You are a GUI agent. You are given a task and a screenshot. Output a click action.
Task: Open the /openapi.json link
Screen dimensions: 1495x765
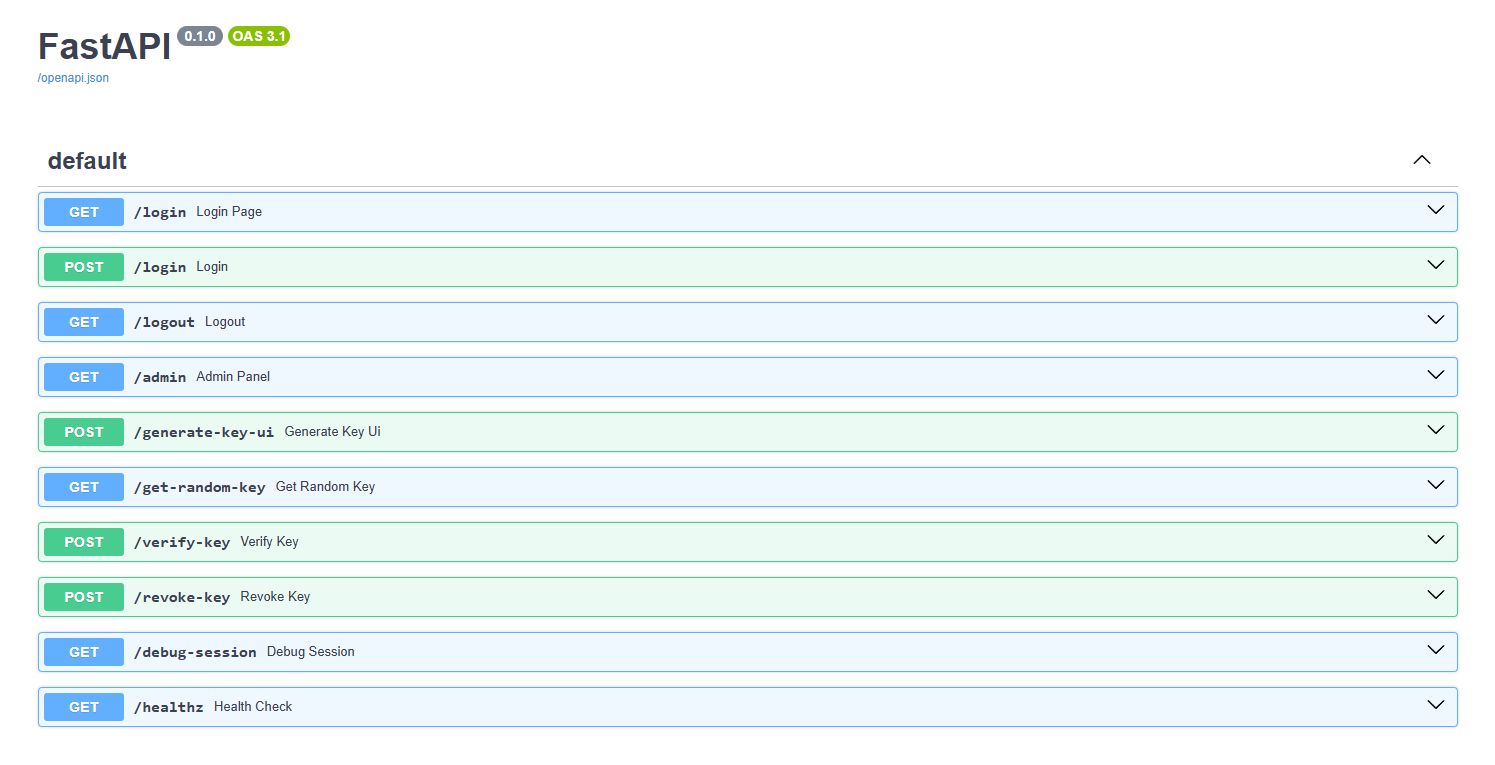(73, 78)
